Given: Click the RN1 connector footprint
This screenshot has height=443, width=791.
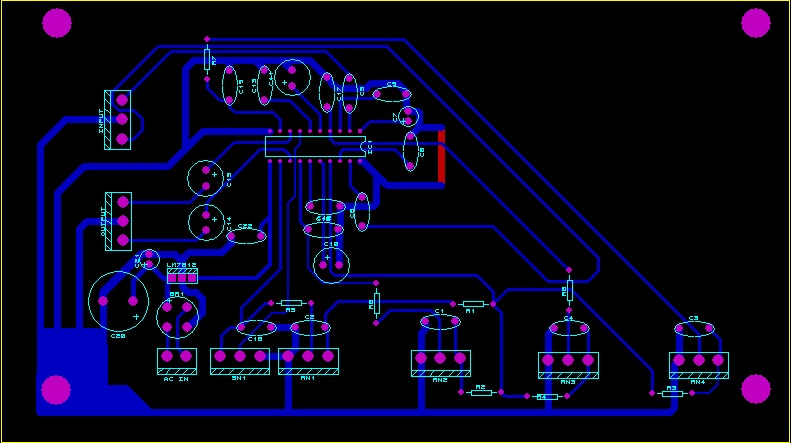Looking at the screenshot, I should (308, 360).
